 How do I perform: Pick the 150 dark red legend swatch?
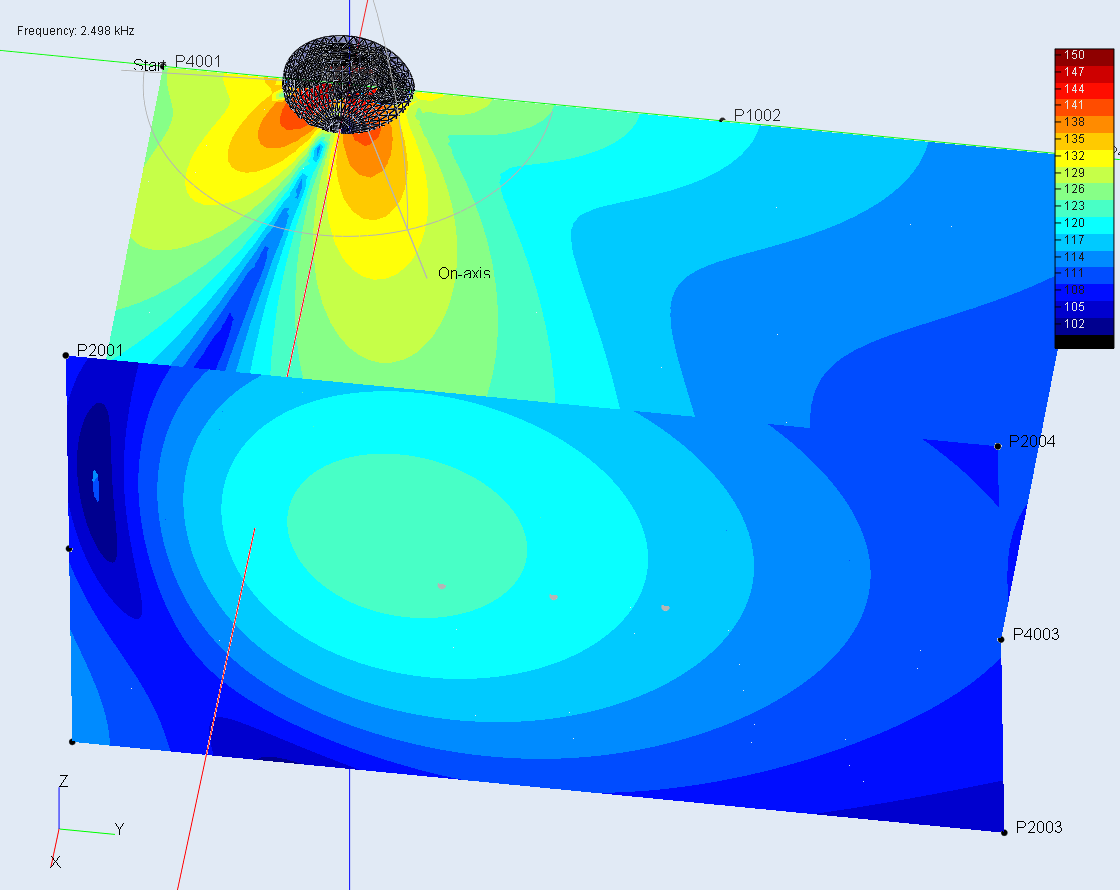(x=1084, y=55)
